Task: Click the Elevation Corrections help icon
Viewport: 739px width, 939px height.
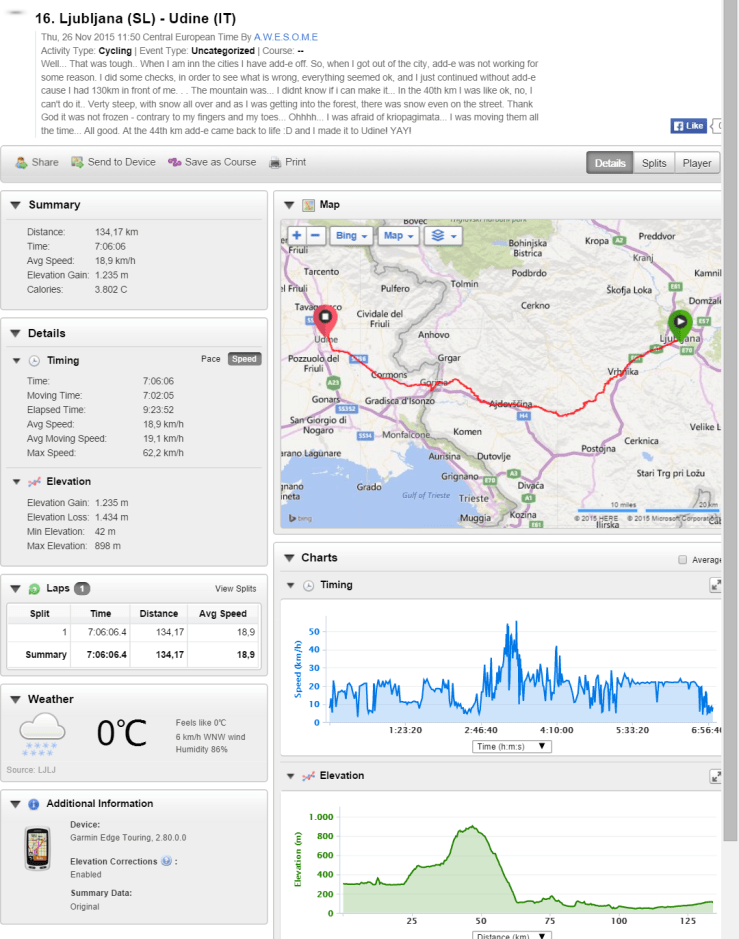Action: click(x=166, y=861)
